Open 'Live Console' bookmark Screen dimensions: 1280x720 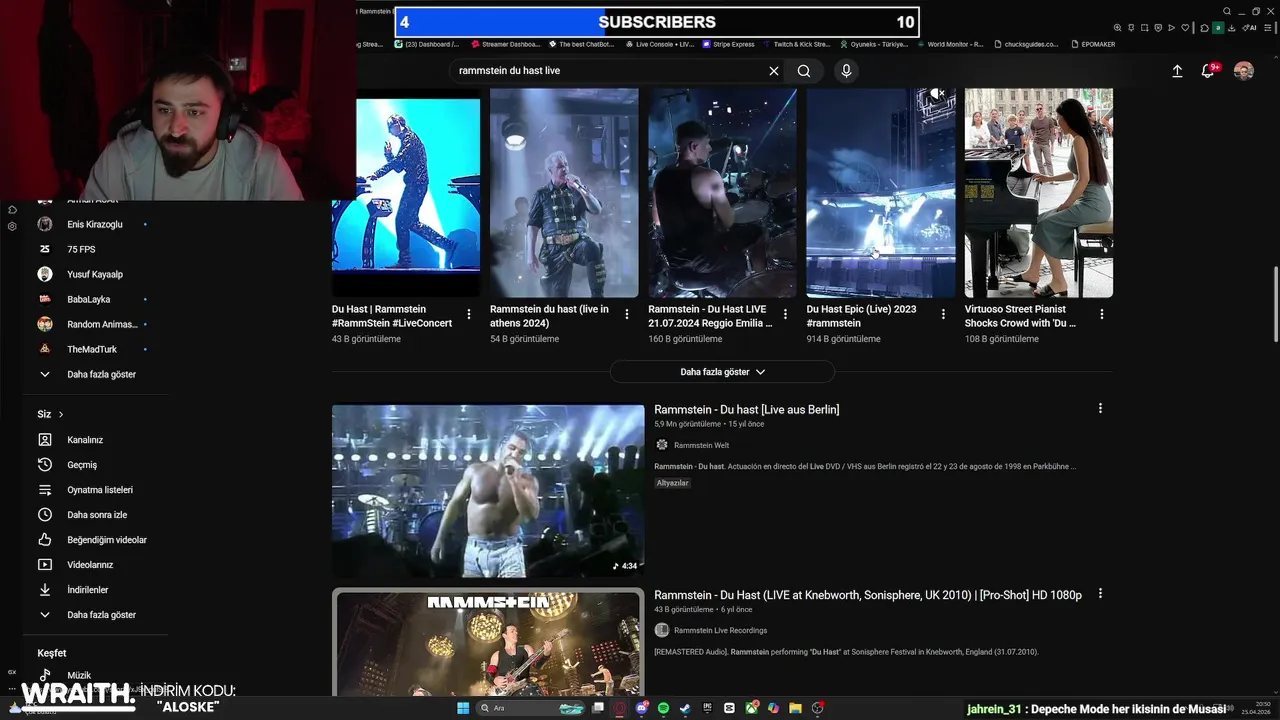659,44
